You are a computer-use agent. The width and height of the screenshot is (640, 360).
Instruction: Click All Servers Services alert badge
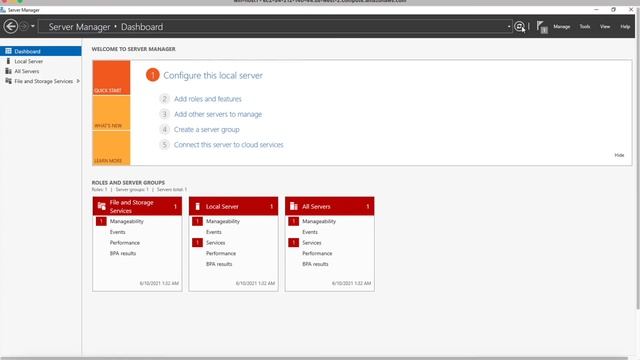pos(293,242)
